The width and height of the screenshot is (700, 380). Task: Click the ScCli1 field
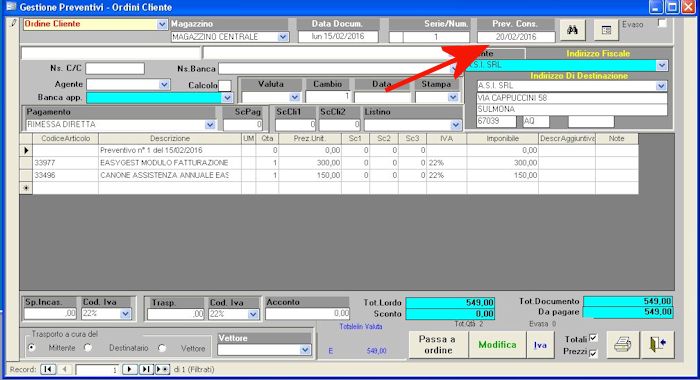[x=296, y=125]
